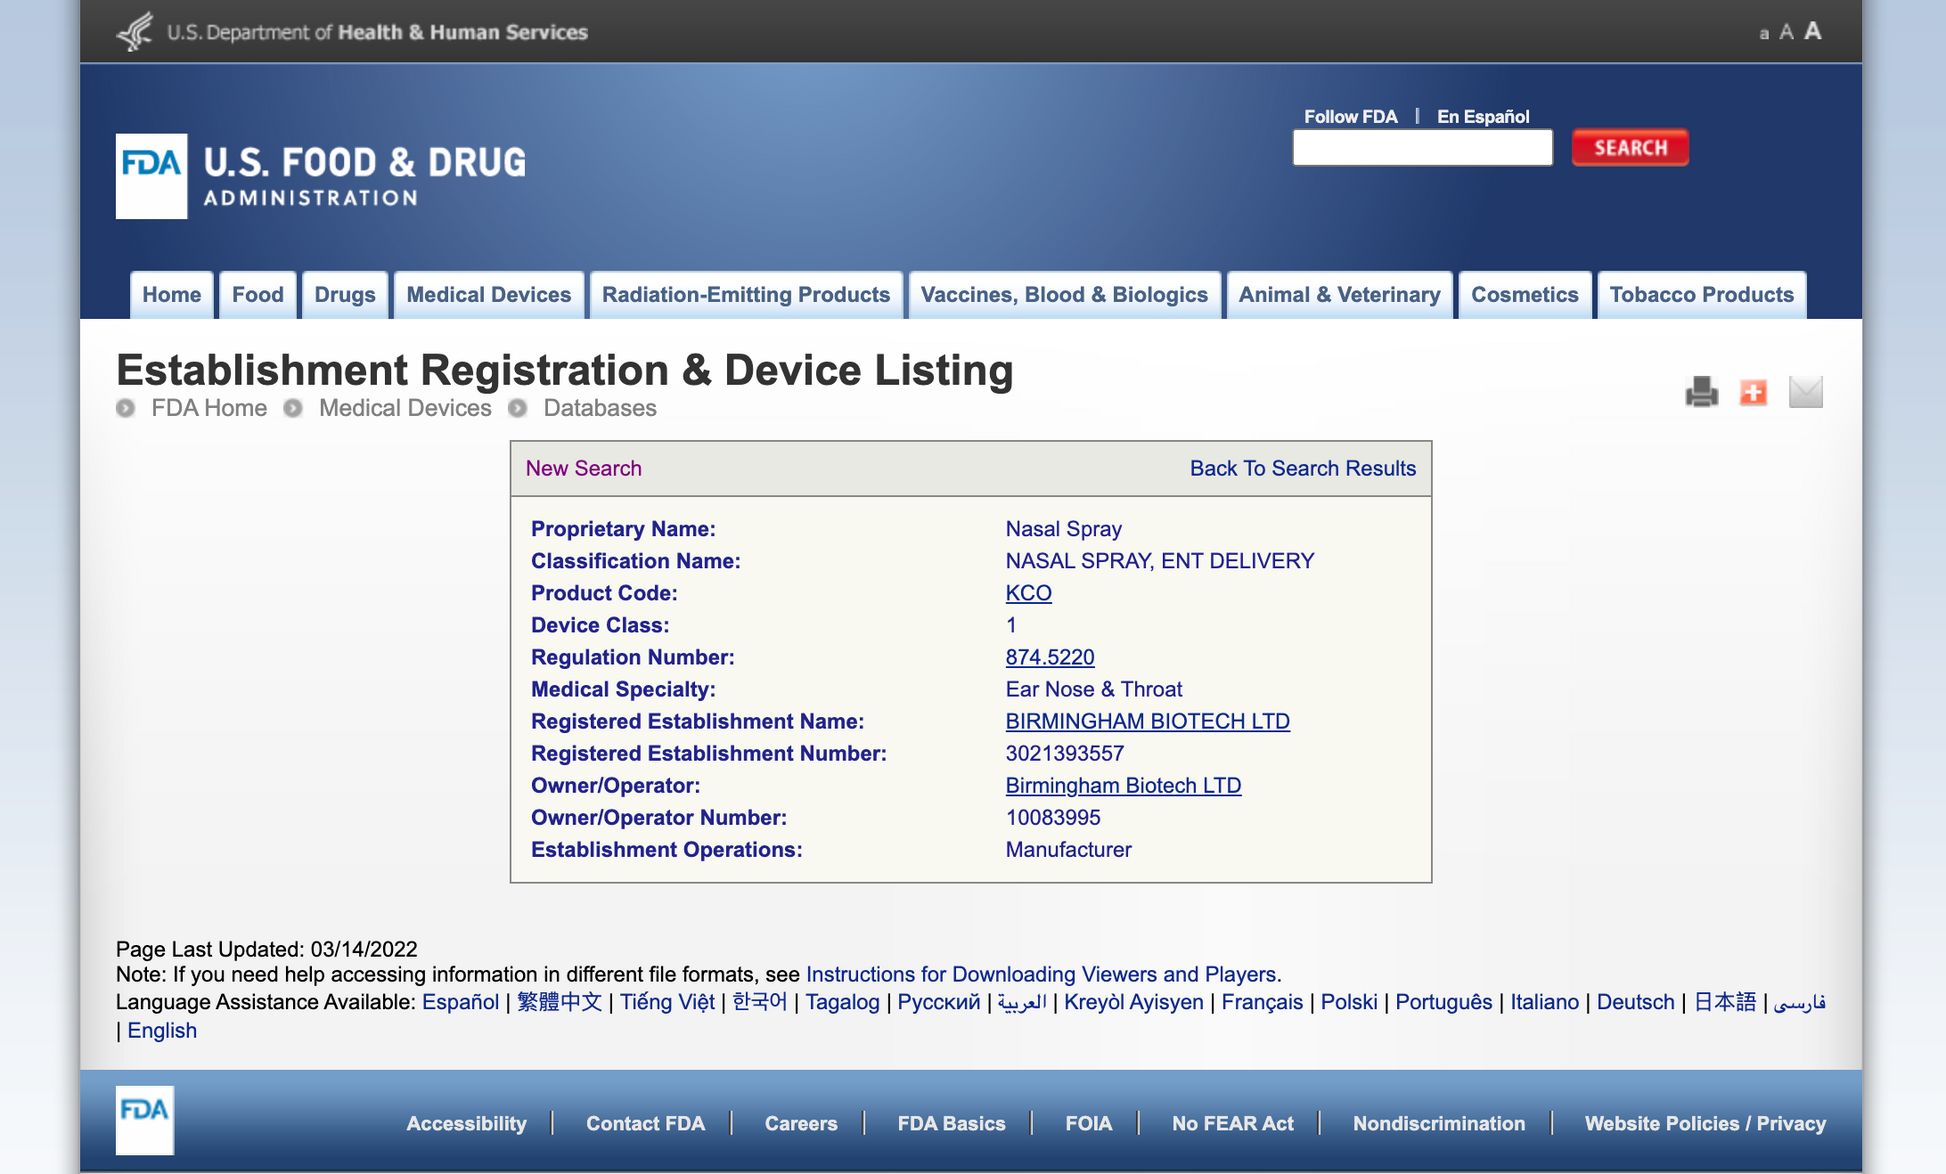Open the Food tab
The height and width of the screenshot is (1174, 1946).
click(x=258, y=295)
